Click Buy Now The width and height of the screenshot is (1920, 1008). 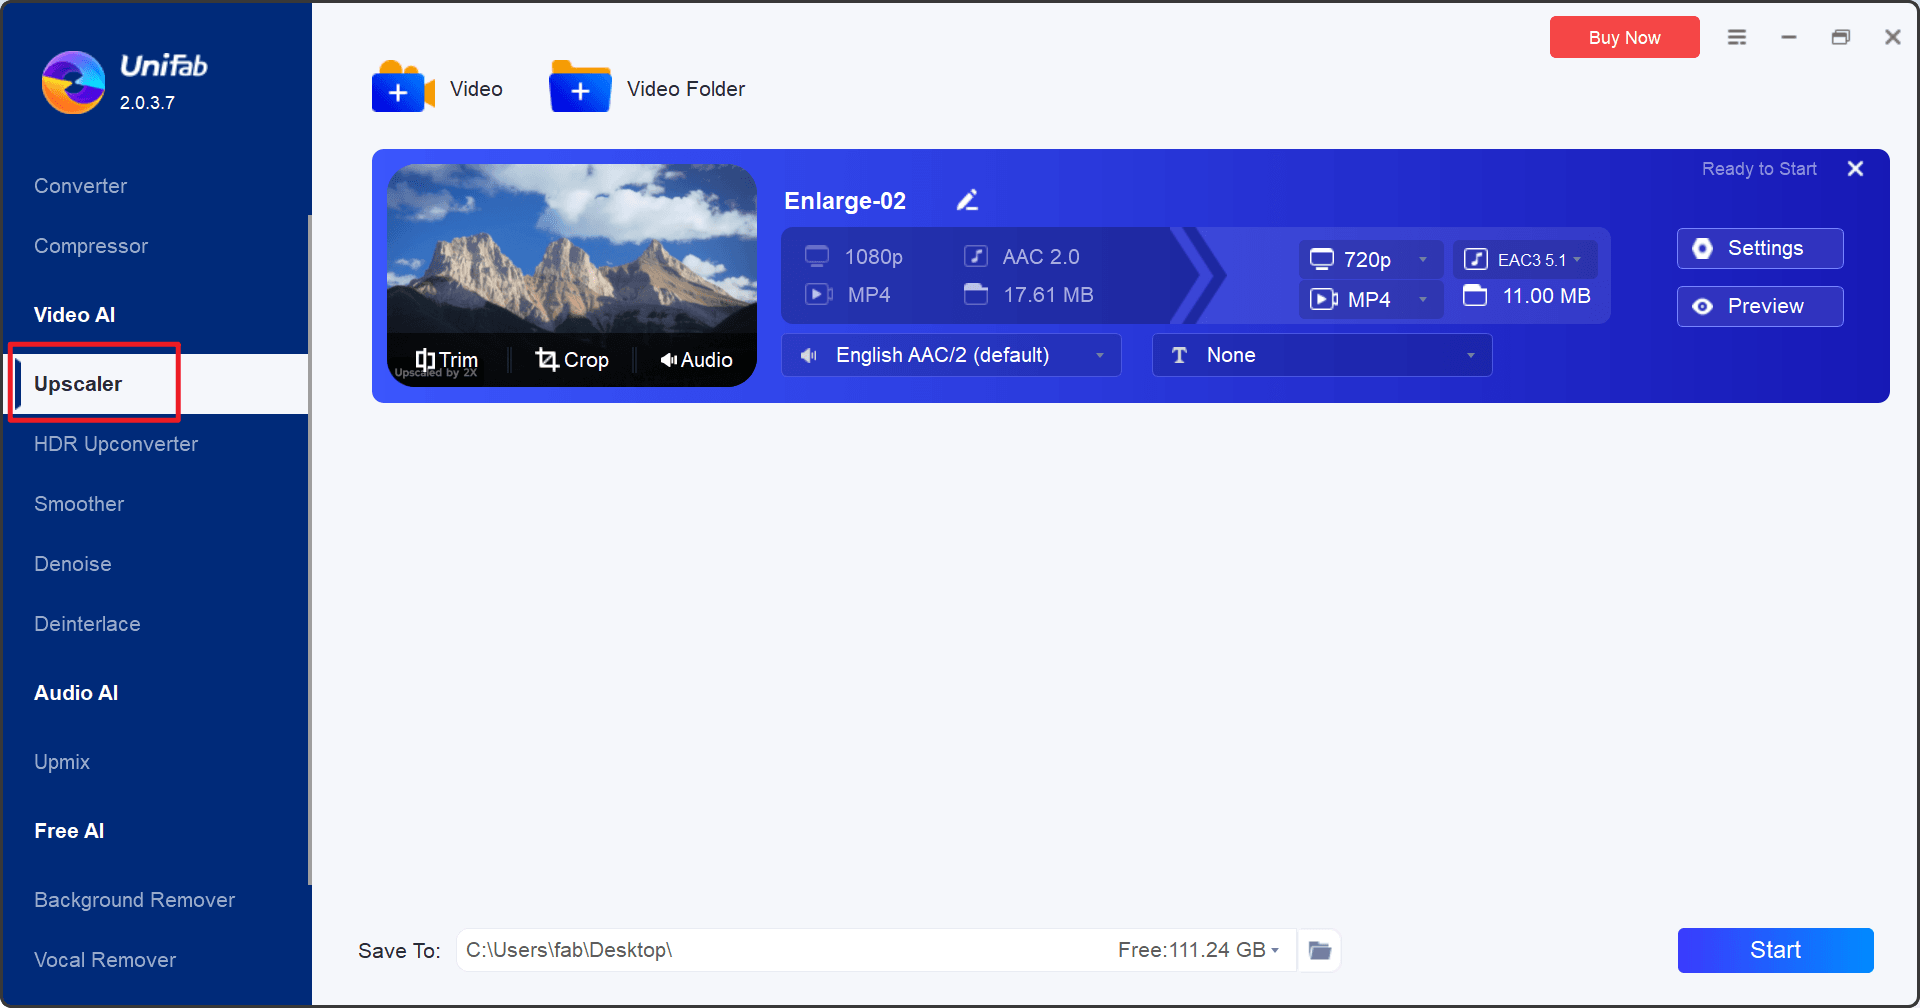pyautogui.click(x=1624, y=37)
